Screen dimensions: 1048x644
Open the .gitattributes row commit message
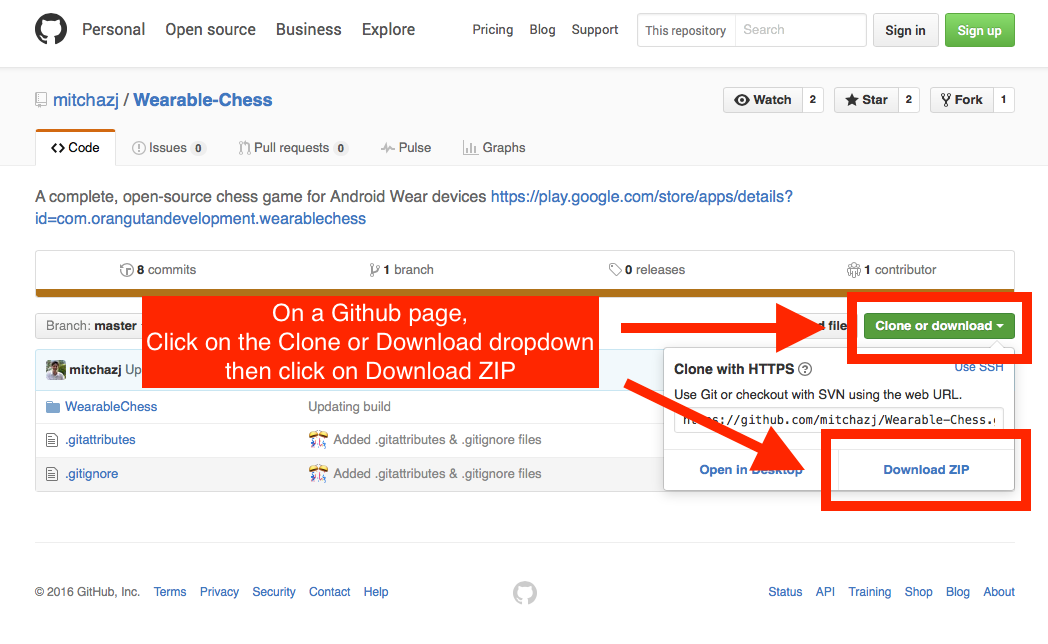[x=437, y=440]
